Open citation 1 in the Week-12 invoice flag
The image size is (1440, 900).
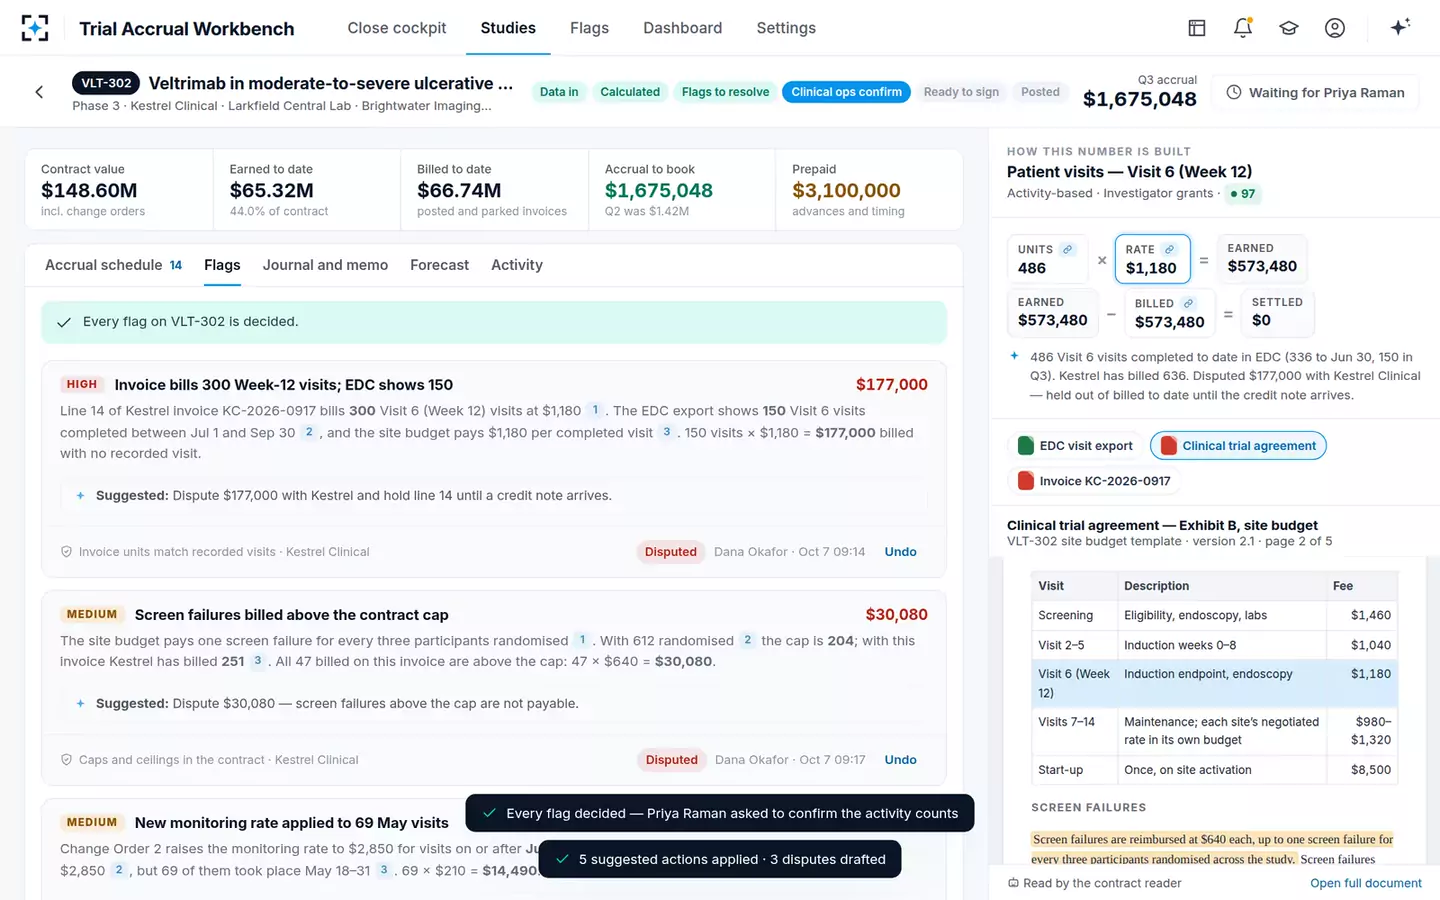(595, 410)
